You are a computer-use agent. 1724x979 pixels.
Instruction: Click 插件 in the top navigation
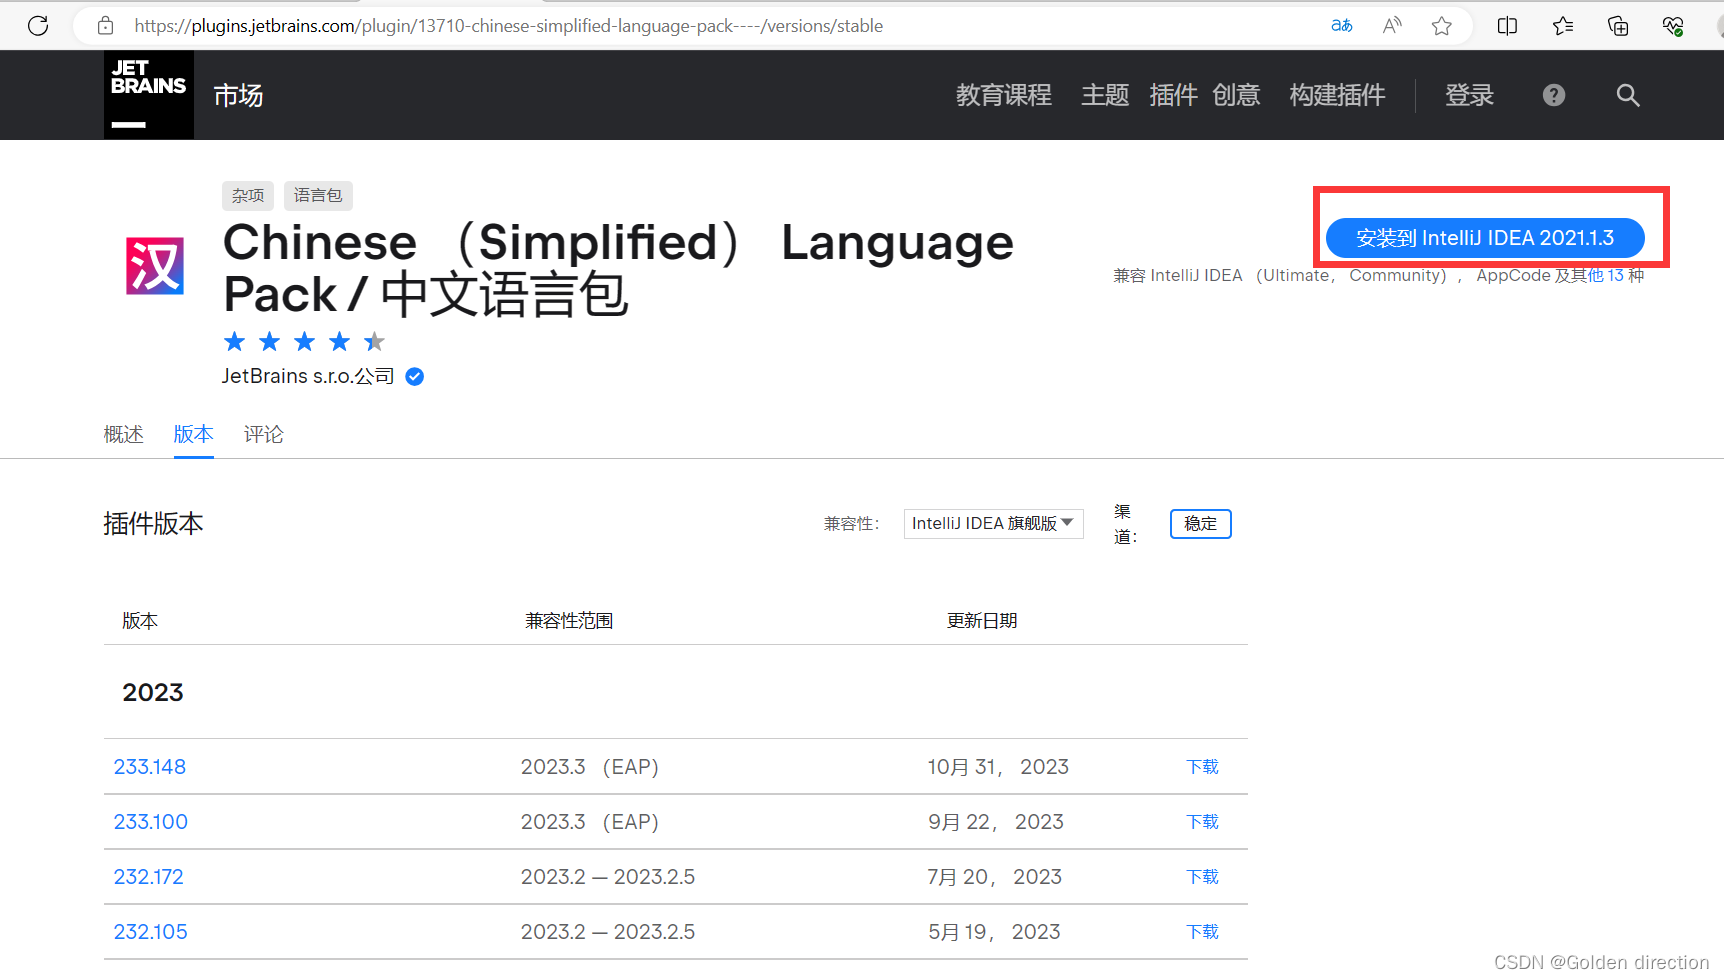[1173, 95]
